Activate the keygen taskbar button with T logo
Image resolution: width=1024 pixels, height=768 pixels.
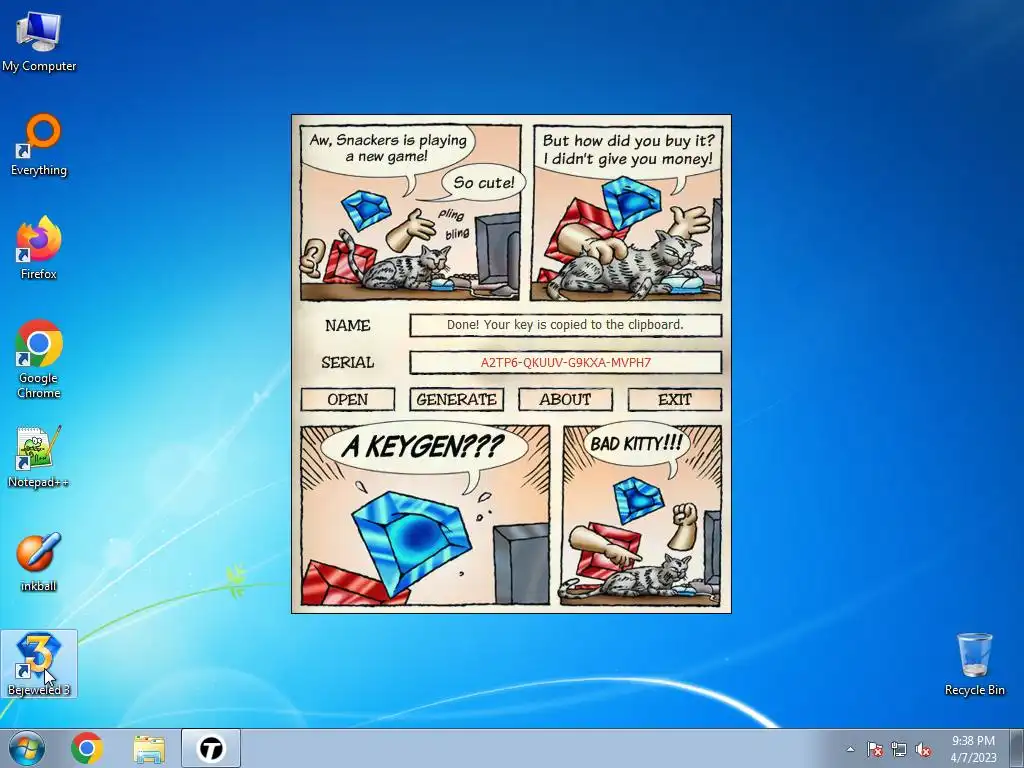point(211,748)
